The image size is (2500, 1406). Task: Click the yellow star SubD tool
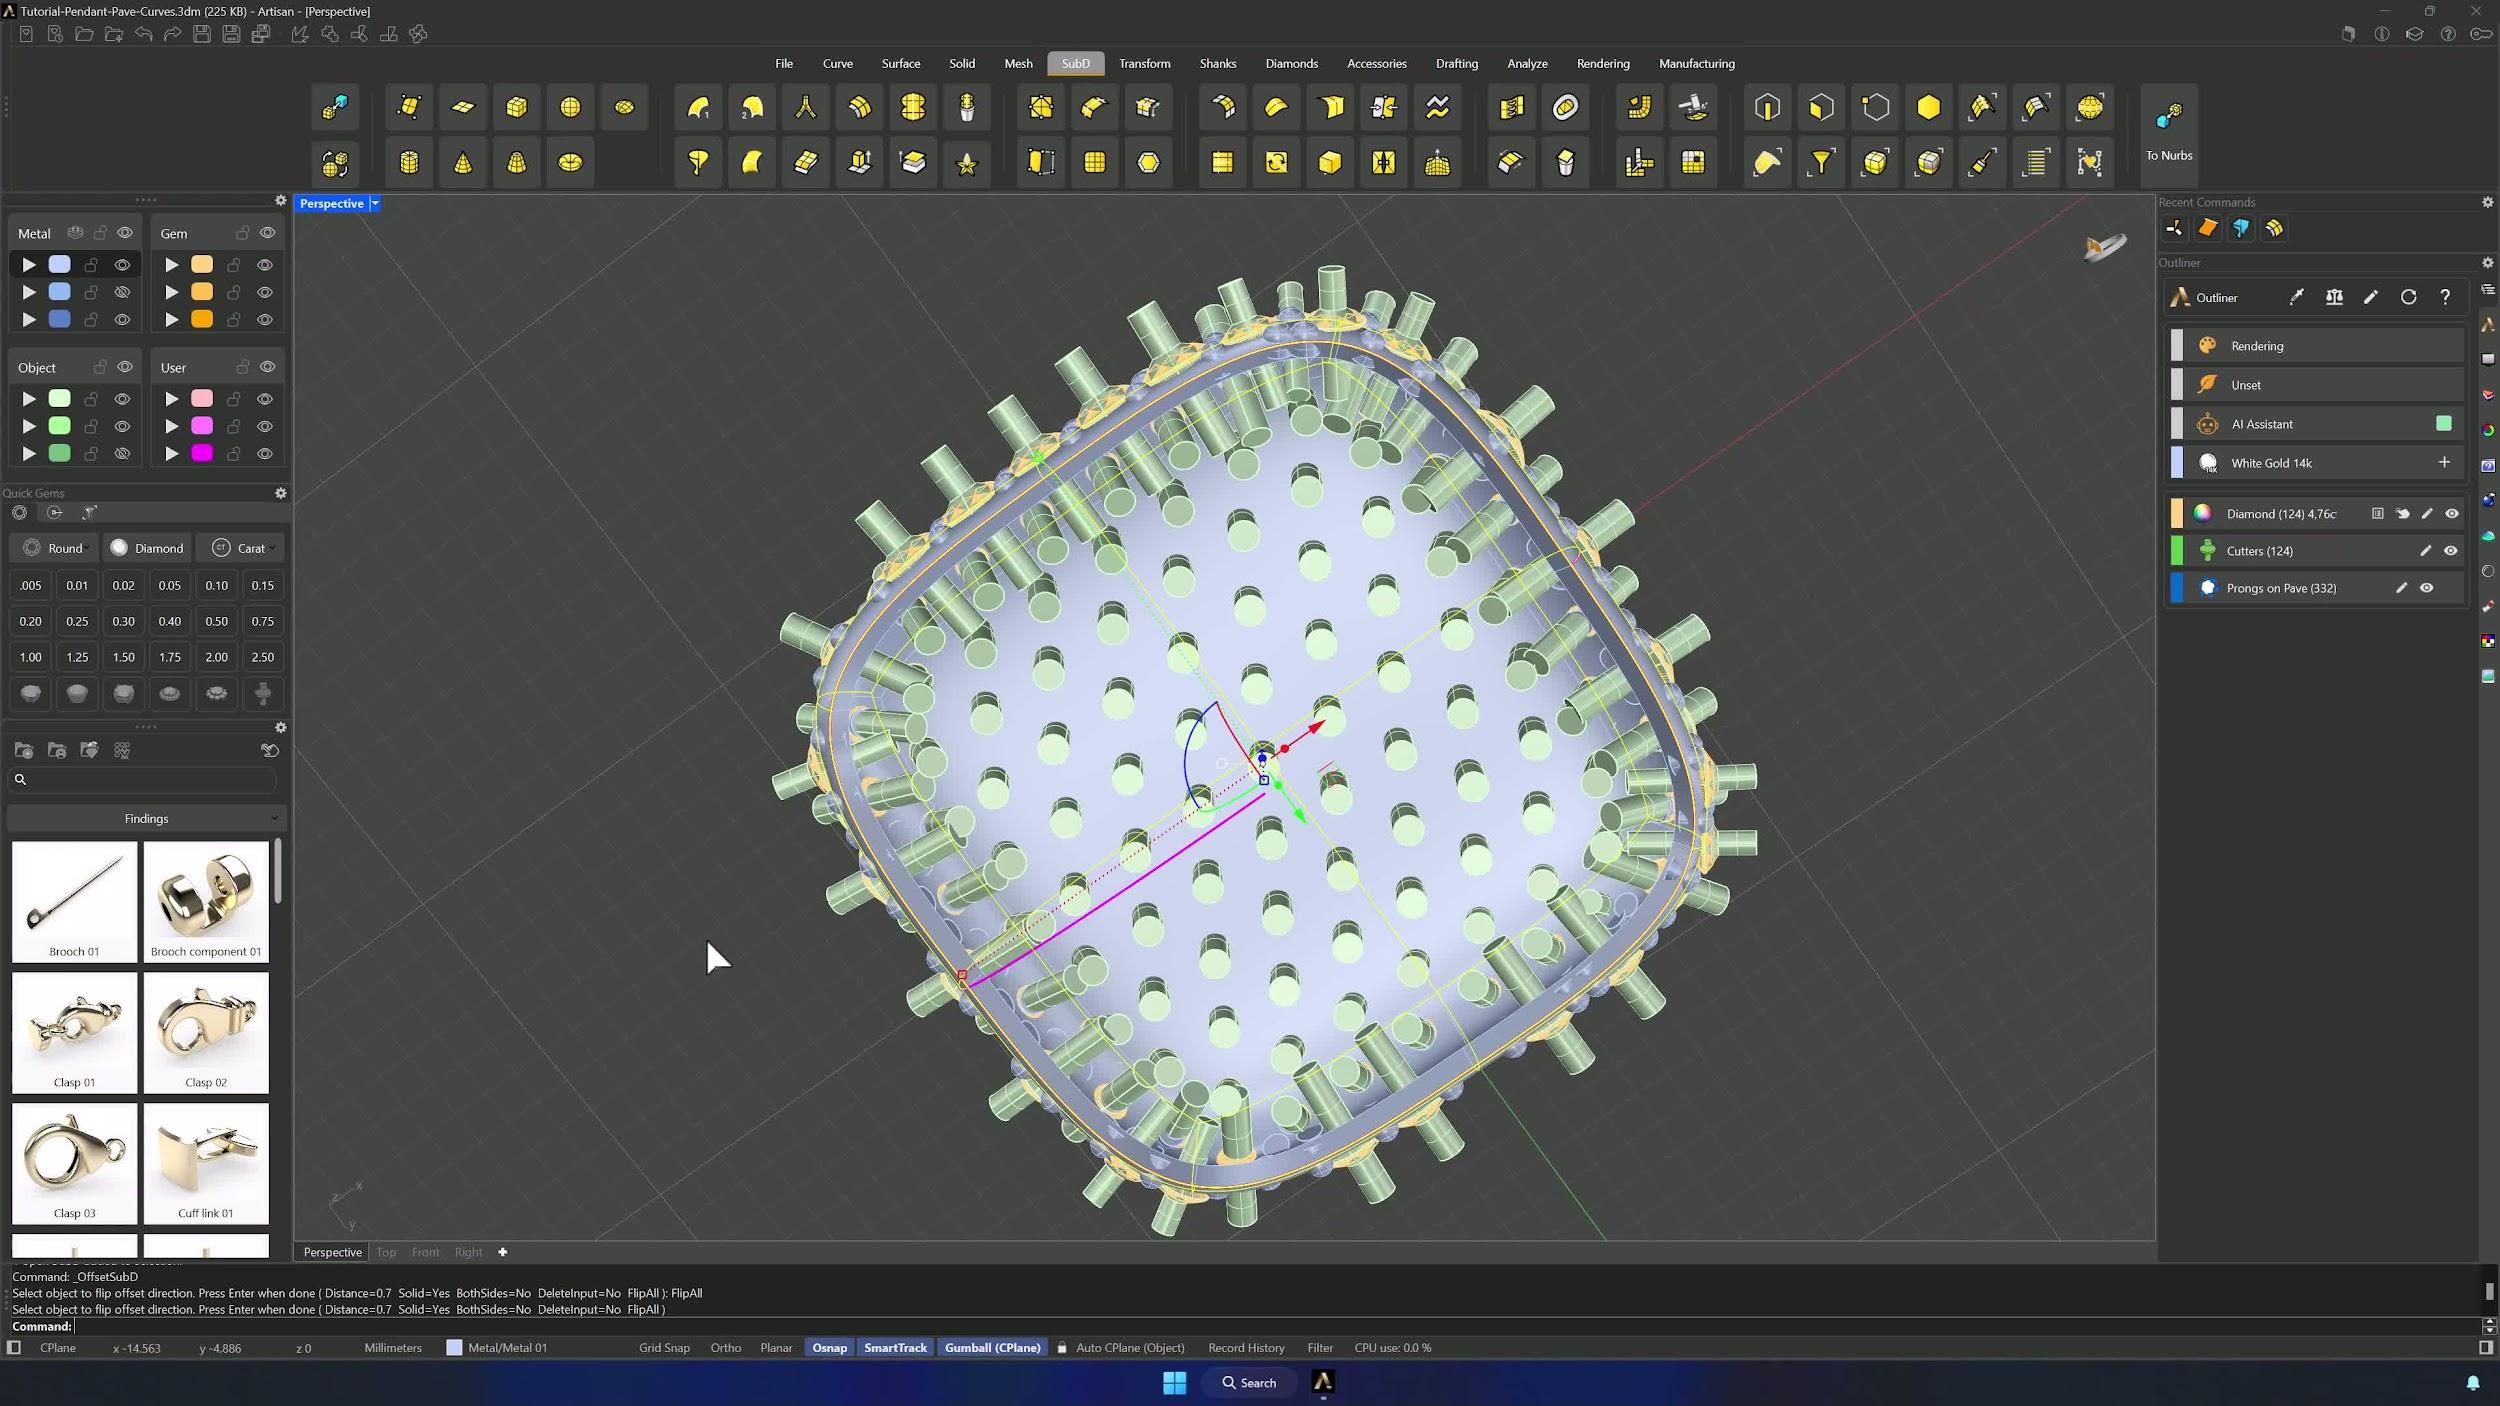[x=967, y=162]
